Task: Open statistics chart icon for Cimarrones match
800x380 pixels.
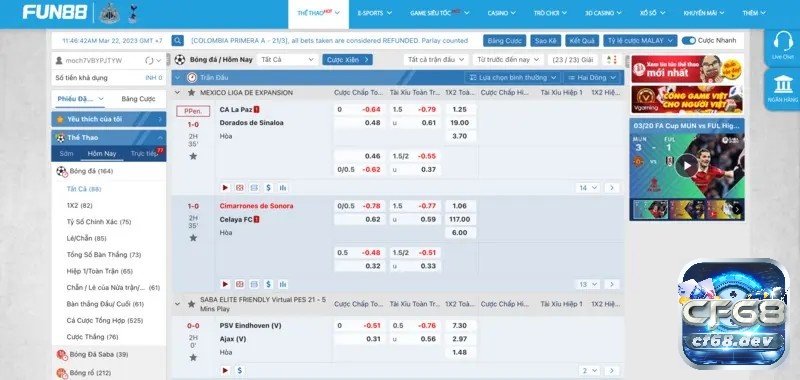Action: (283, 284)
